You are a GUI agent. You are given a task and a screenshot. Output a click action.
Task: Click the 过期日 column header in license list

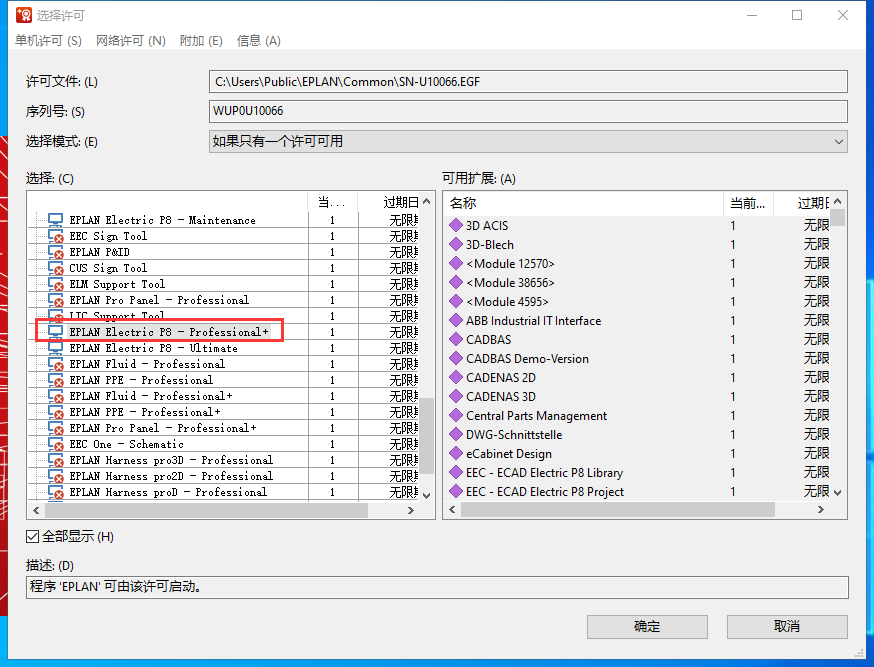[389, 202]
